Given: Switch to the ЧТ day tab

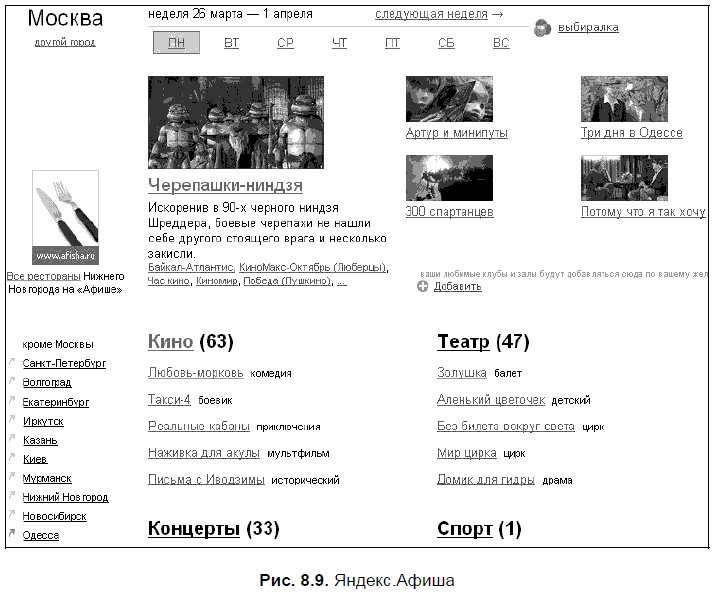Looking at the screenshot, I should [339, 43].
